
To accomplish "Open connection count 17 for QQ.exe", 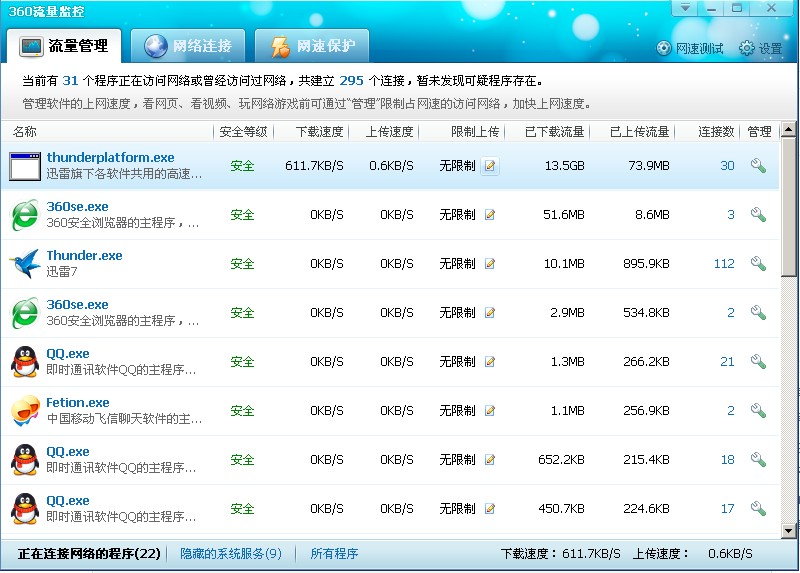I will pos(728,508).
